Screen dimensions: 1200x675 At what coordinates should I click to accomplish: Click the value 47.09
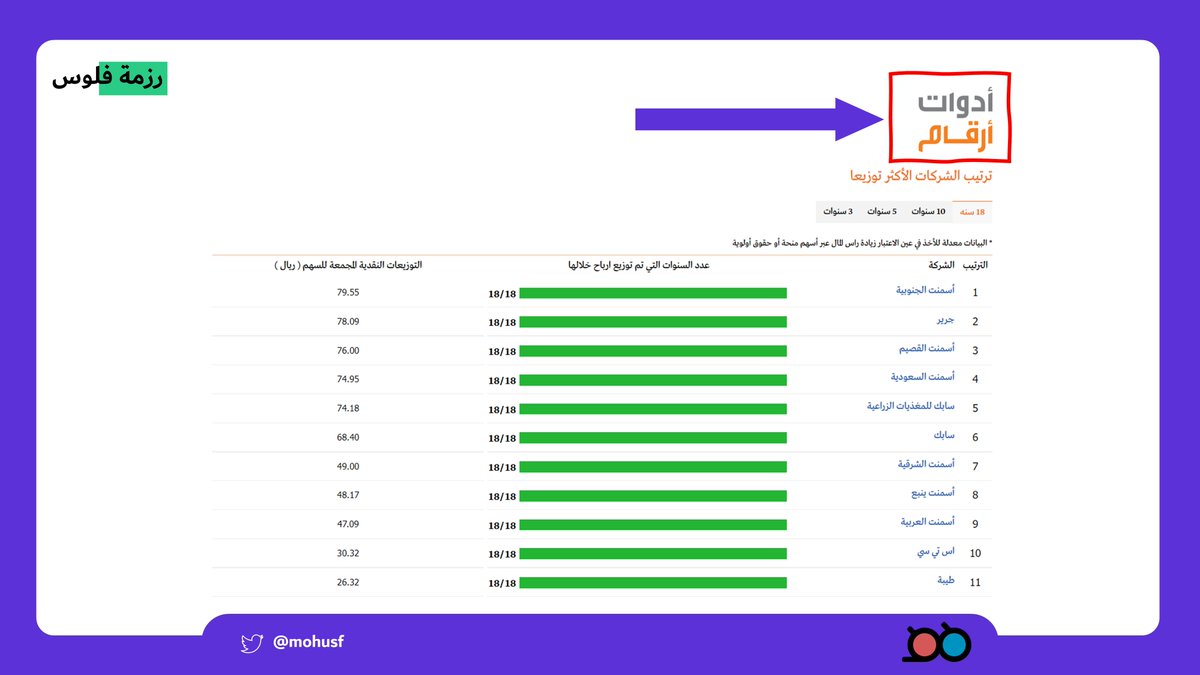tap(348, 524)
